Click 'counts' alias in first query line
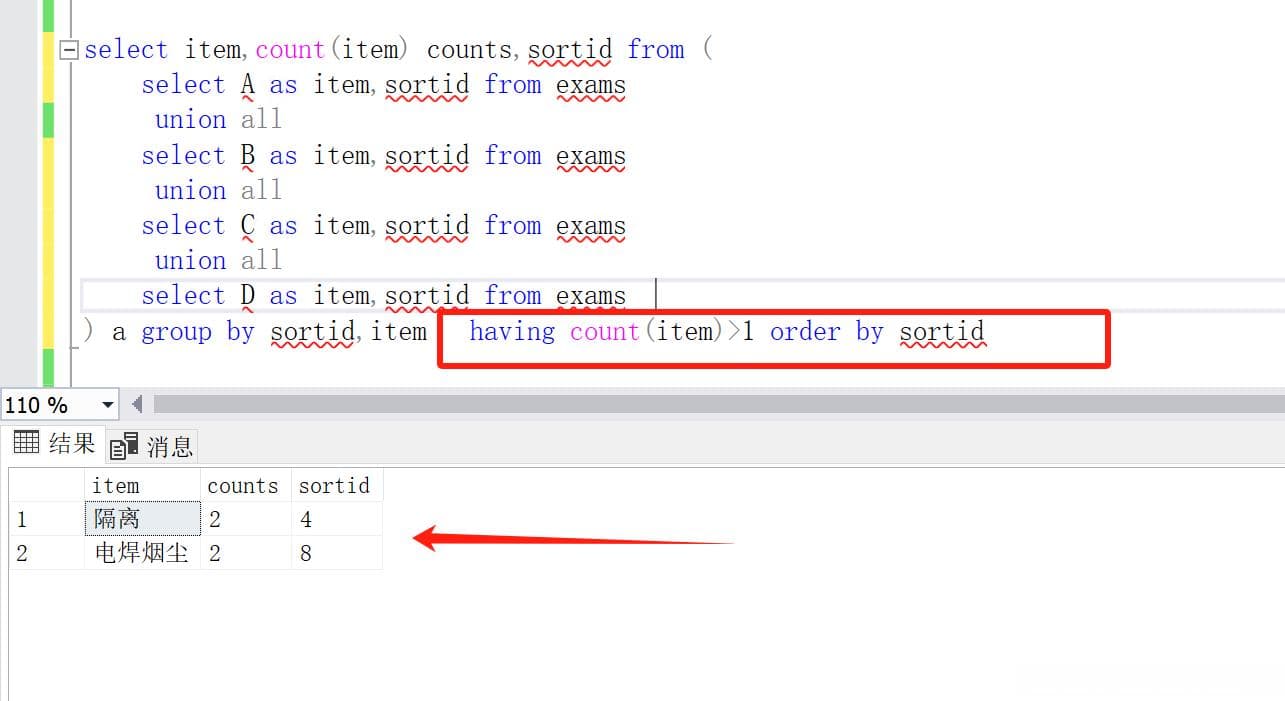Image resolution: width=1285 pixels, height=701 pixels. 469,50
